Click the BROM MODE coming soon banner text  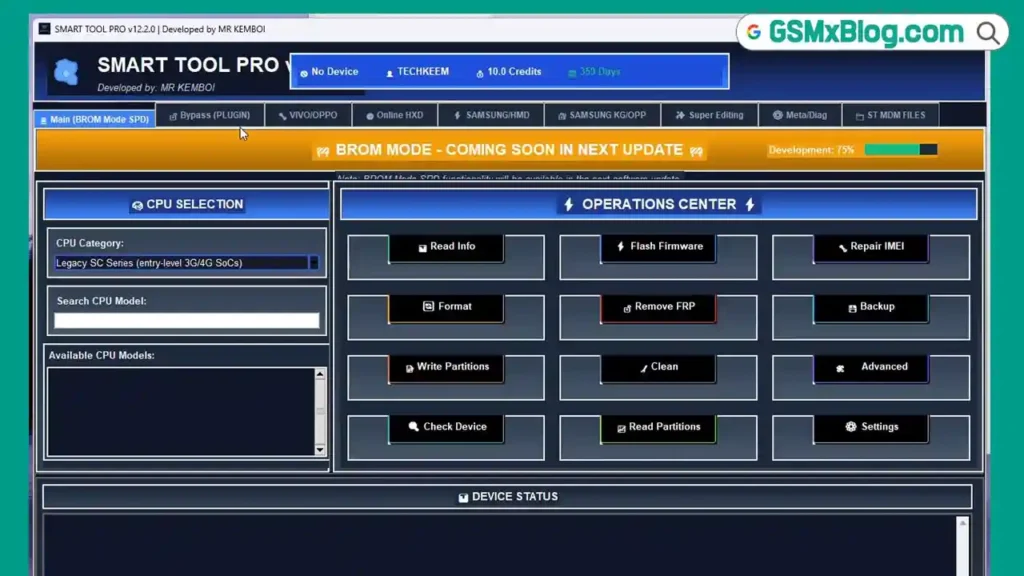509,150
